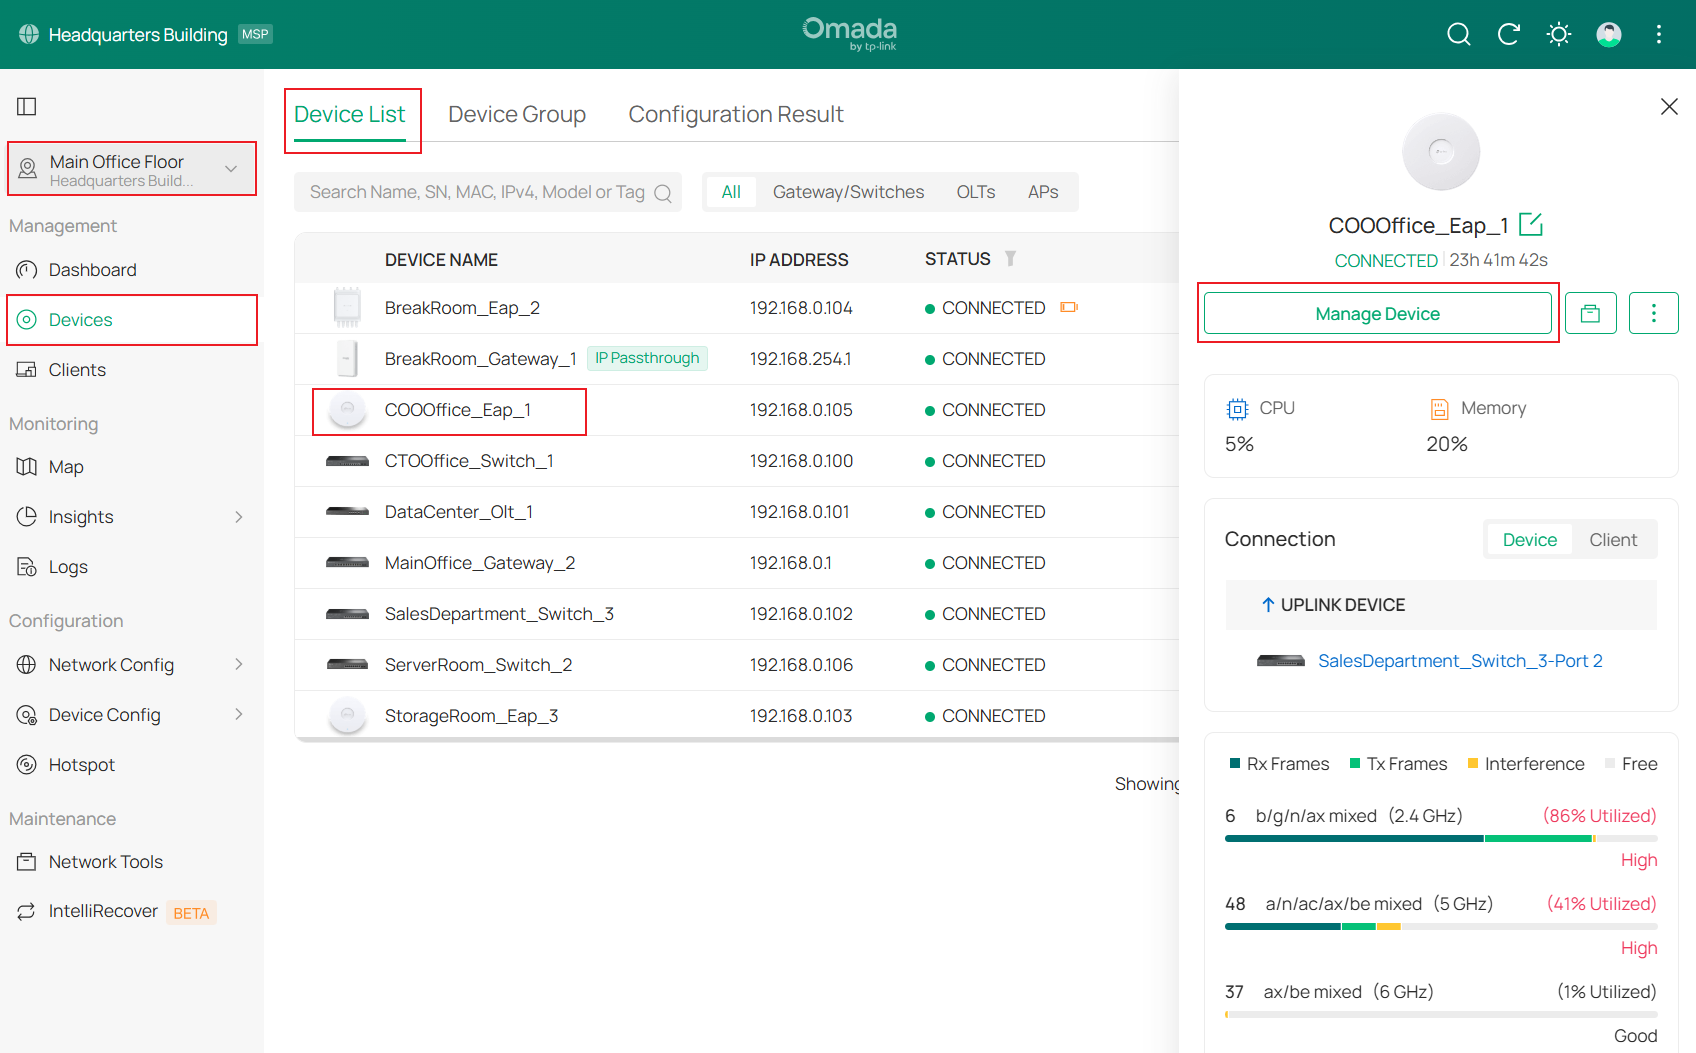Switch the Connection view to Client
The width and height of the screenshot is (1696, 1053).
coord(1613,539)
